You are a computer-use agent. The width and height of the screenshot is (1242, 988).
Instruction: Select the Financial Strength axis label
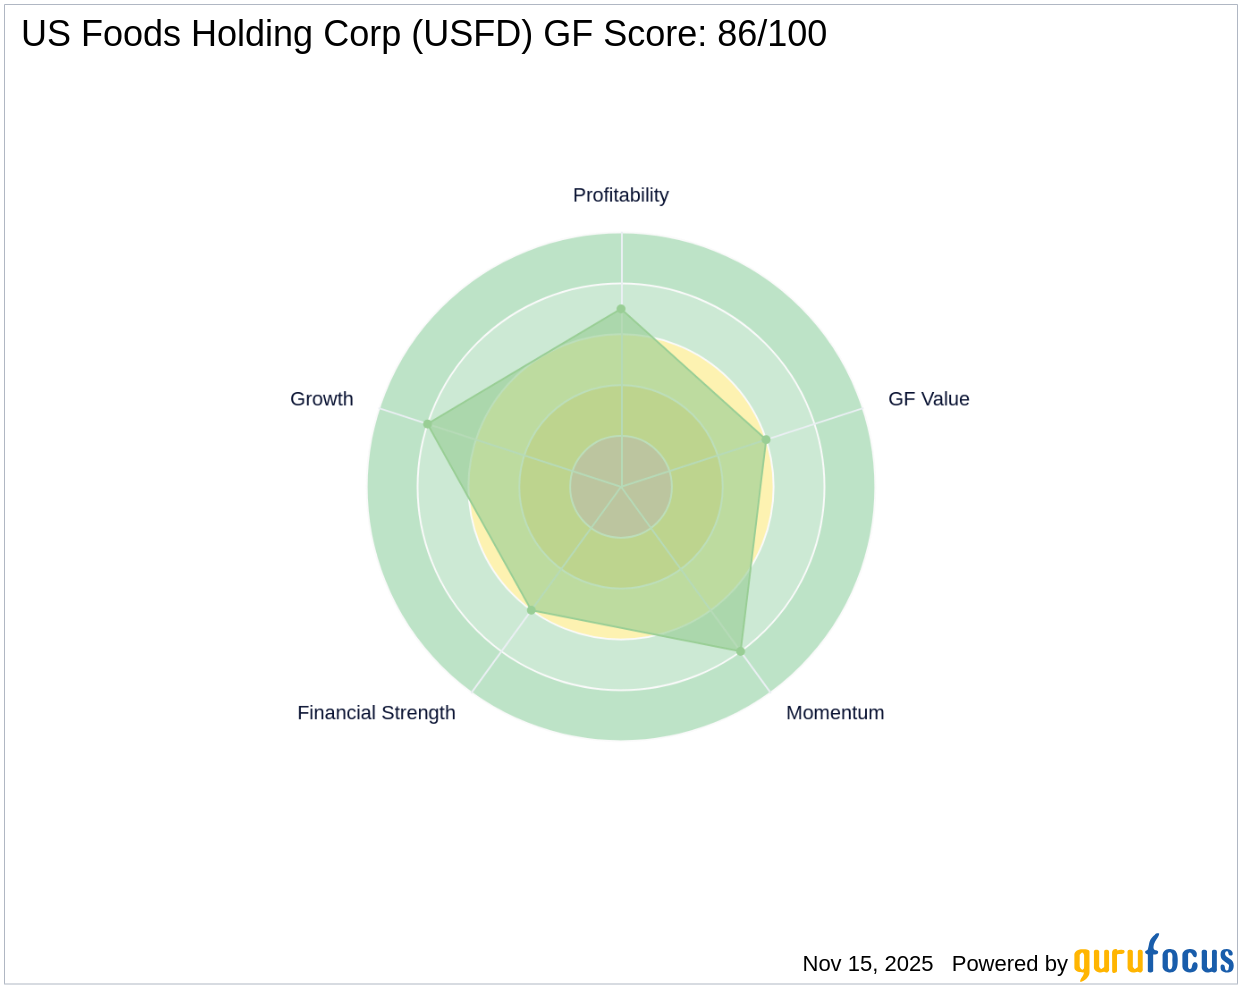tap(376, 713)
